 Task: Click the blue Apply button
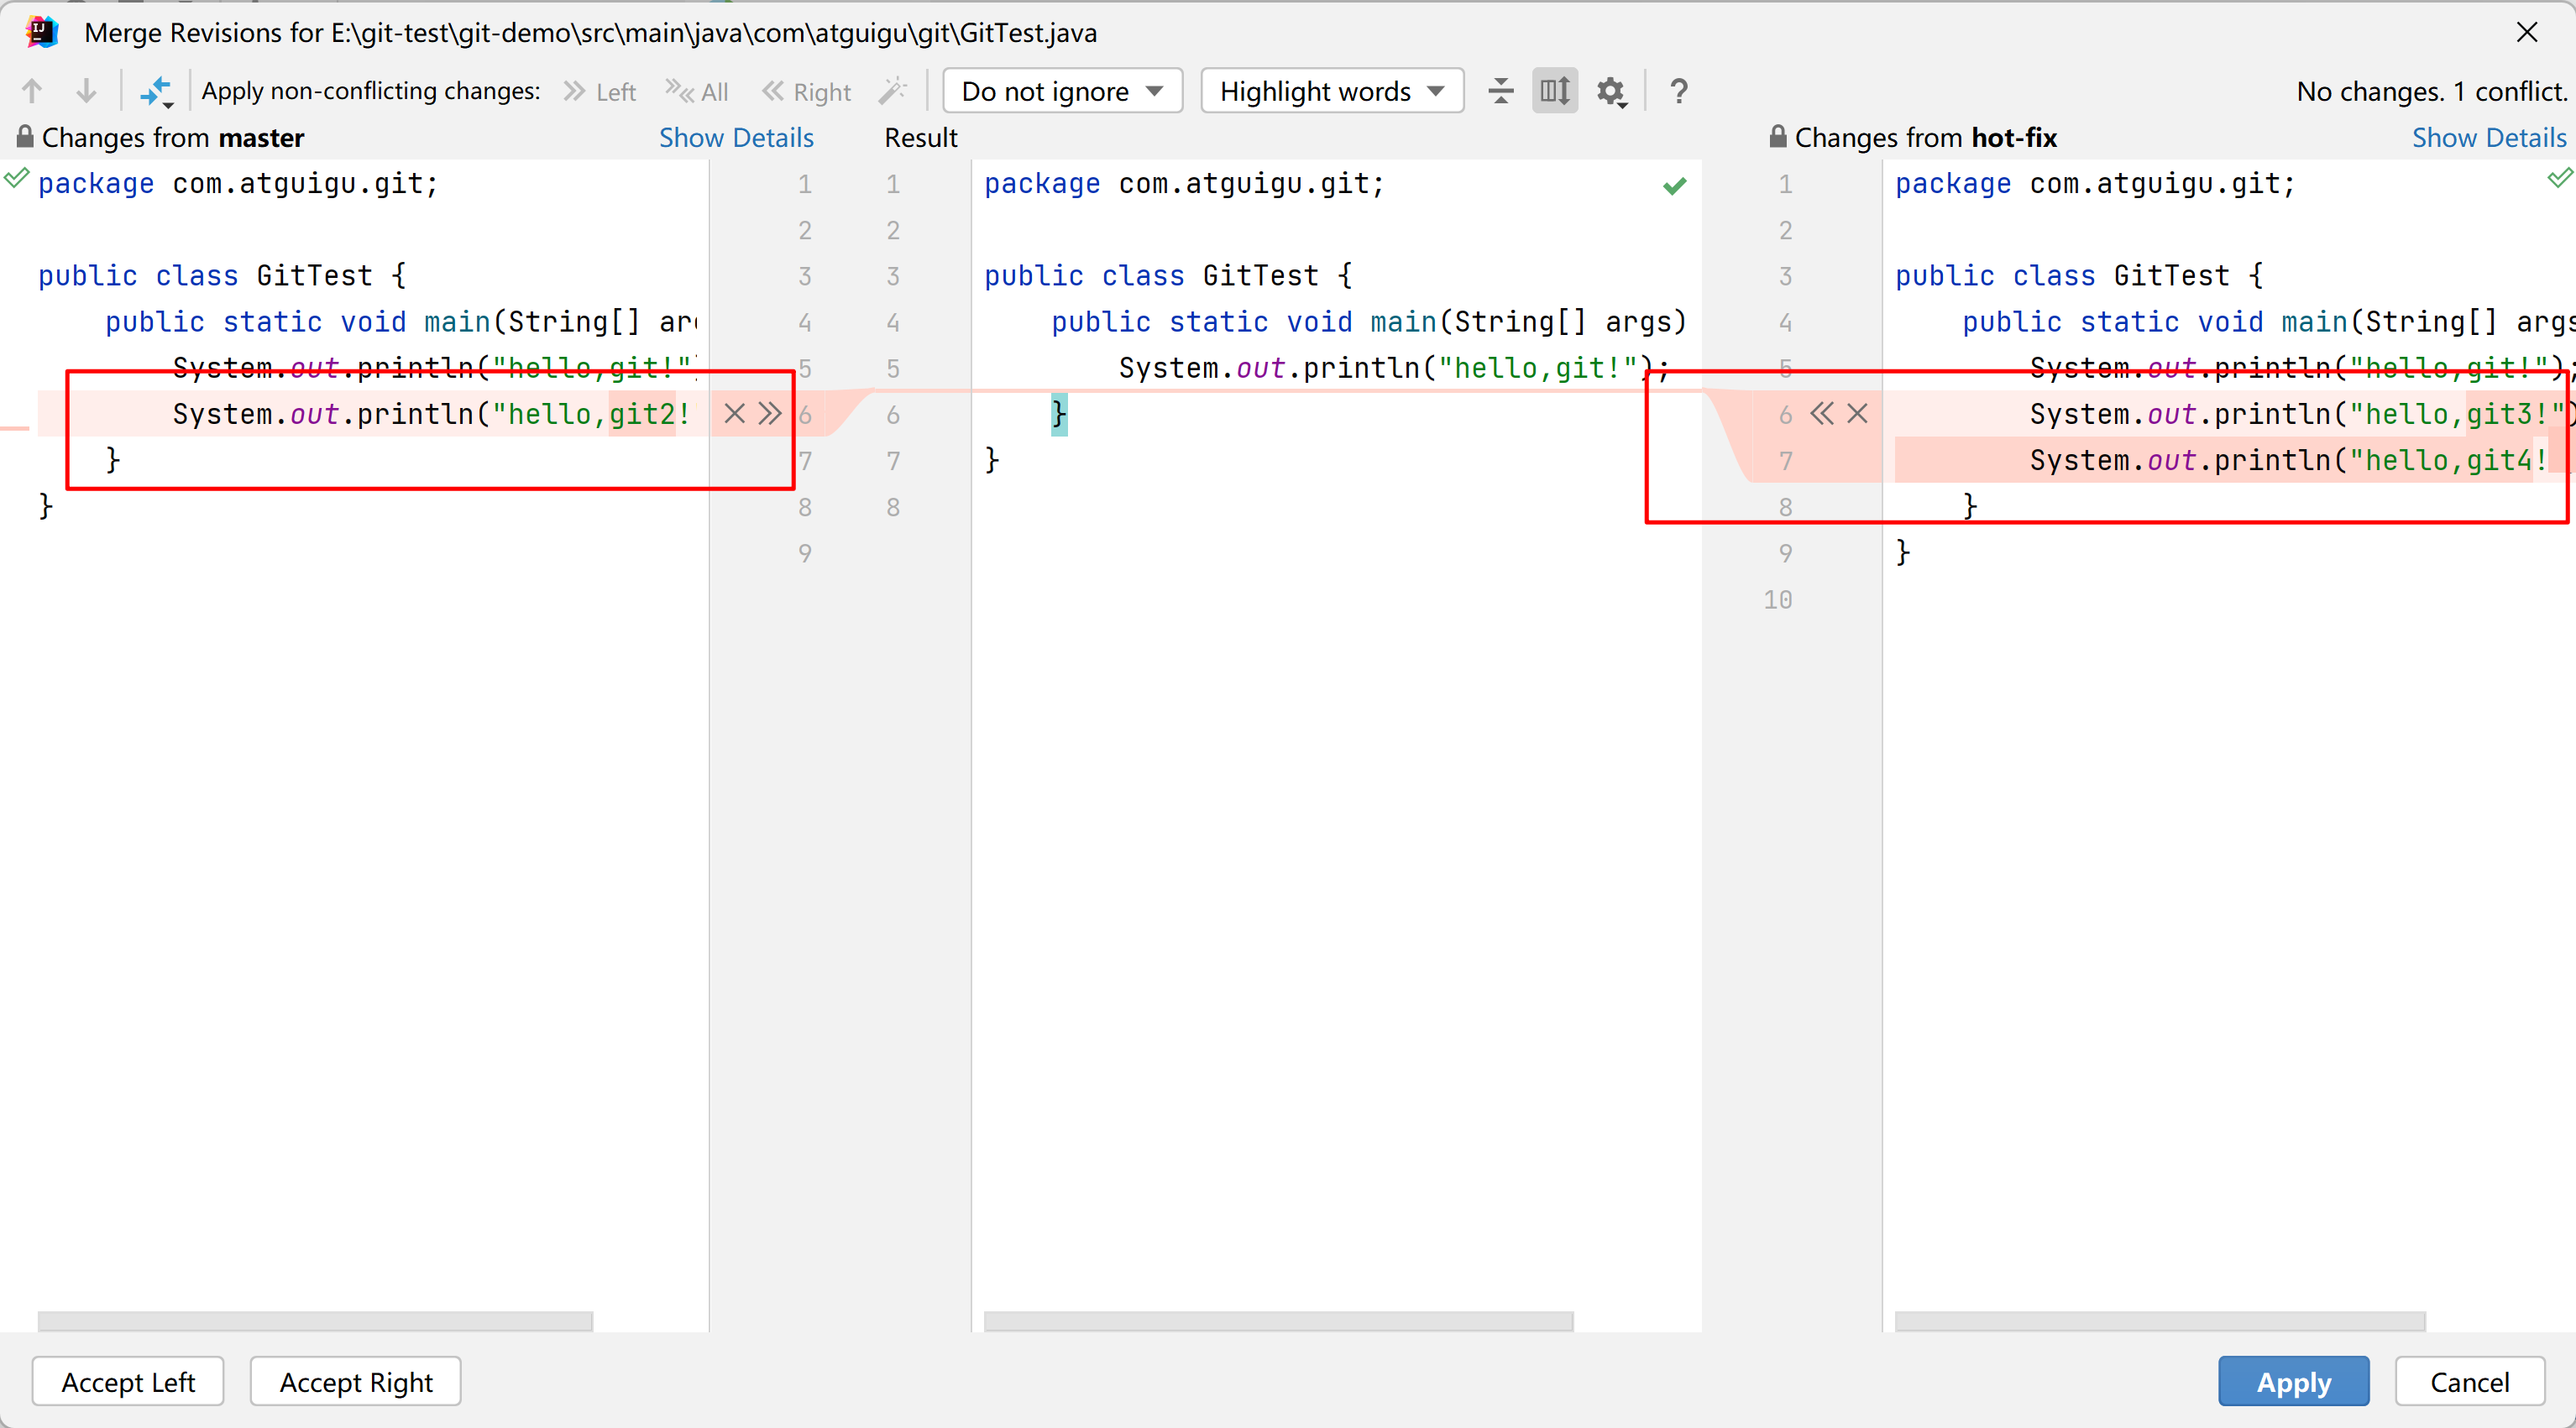point(2293,1381)
